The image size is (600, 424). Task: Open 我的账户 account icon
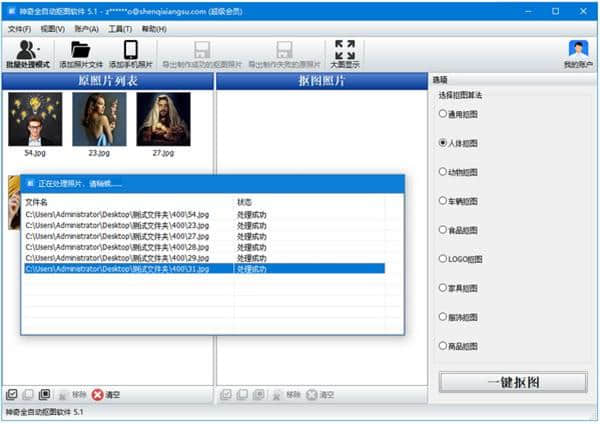[x=577, y=51]
